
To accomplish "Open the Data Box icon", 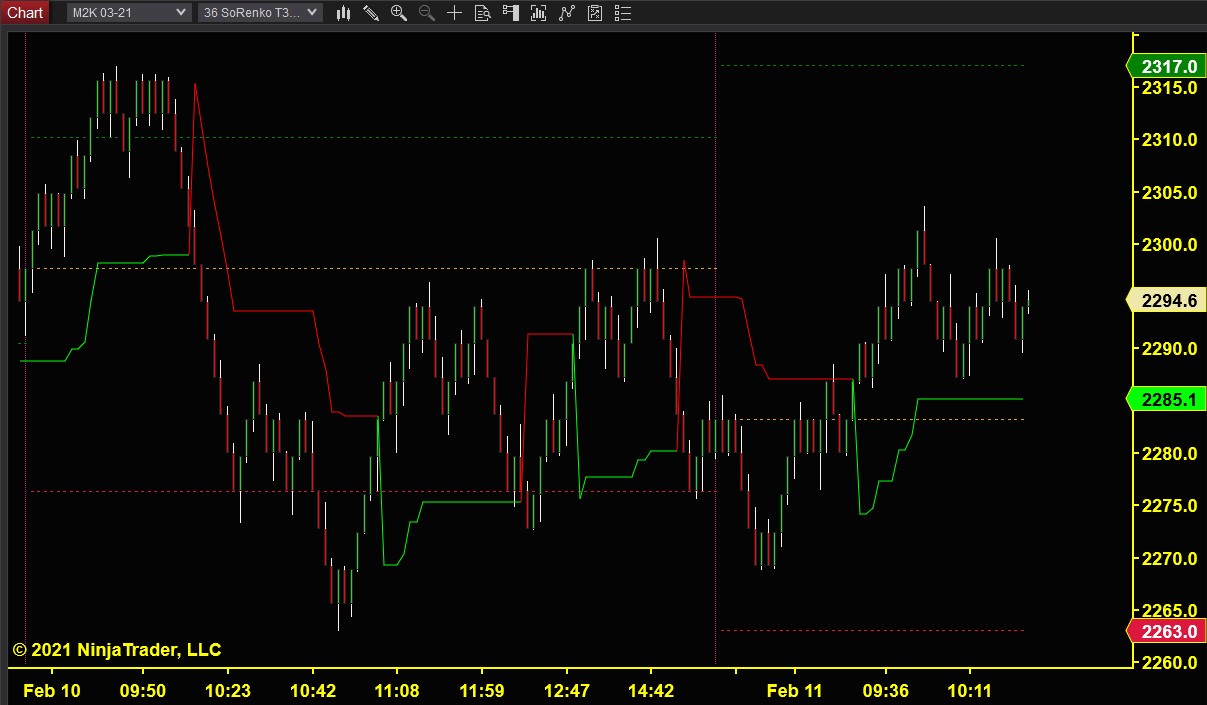I will click(x=482, y=12).
